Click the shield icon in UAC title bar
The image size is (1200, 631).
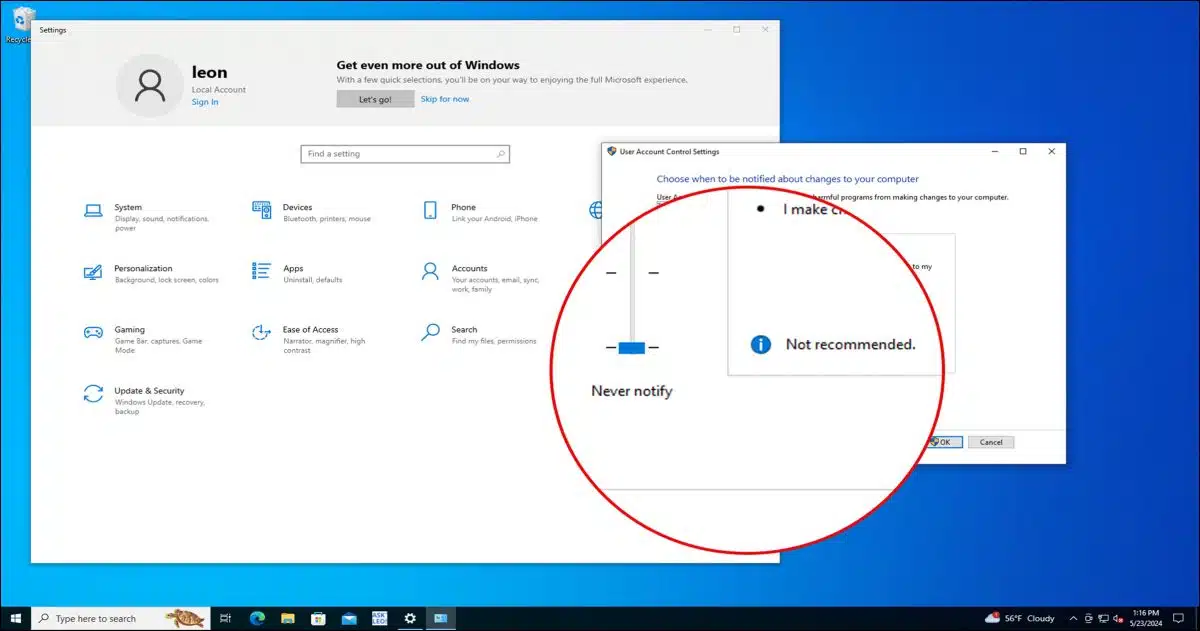(612, 152)
